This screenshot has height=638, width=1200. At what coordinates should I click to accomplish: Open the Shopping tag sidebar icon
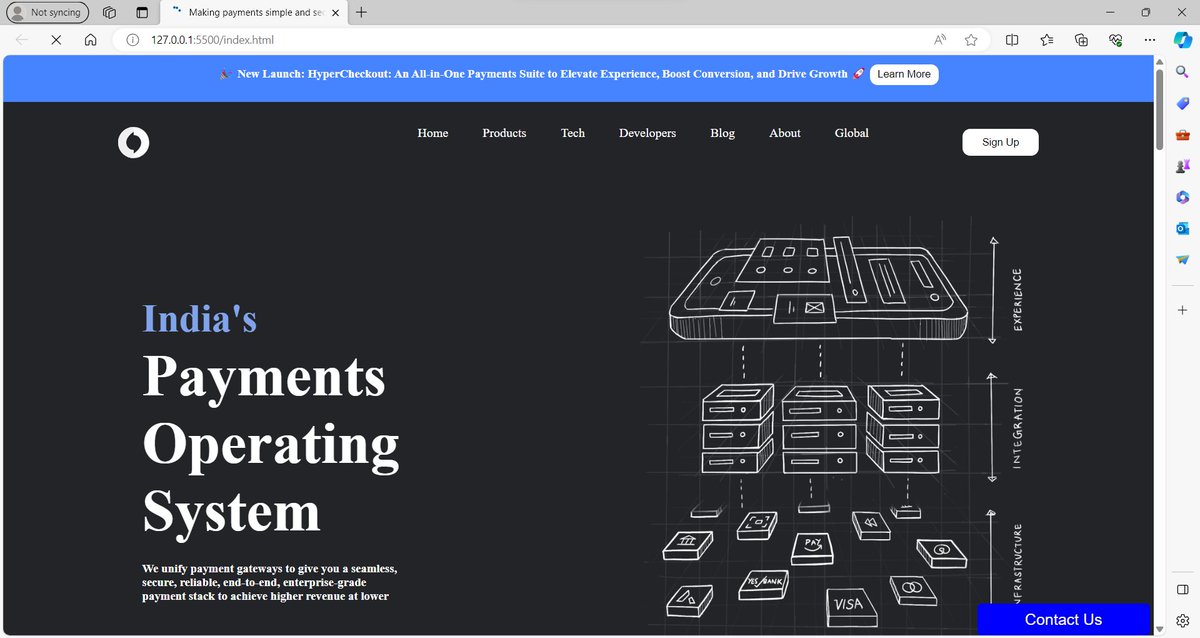(x=1182, y=103)
